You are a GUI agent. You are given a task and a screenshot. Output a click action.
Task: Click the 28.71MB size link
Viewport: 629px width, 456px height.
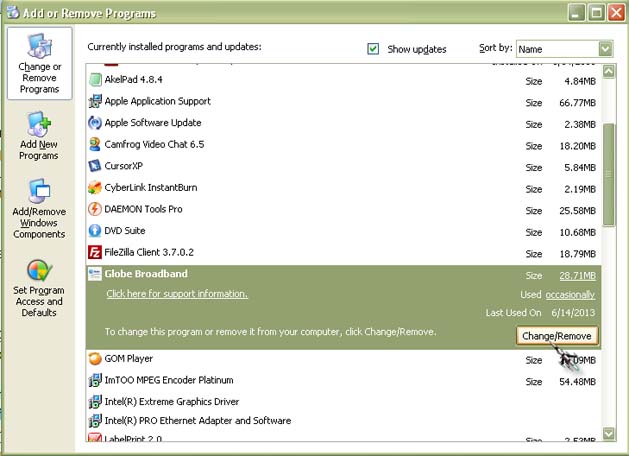[578, 276]
